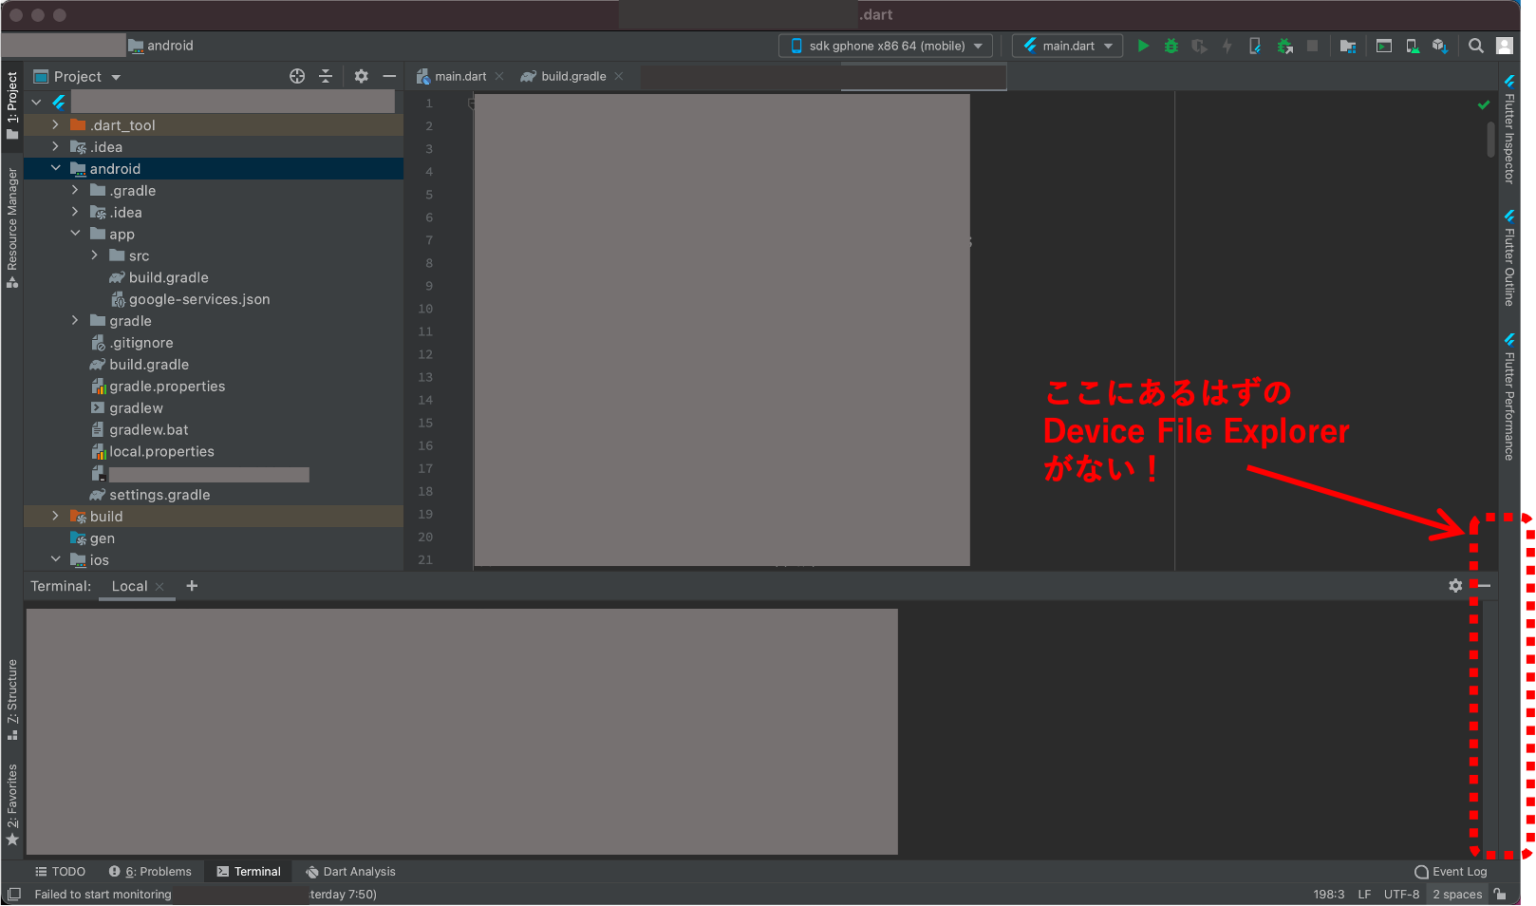This screenshot has width=1536, height=906.
Task: Open Search Everywhere with the magnifier icon
Action: tap(1476, 45)
